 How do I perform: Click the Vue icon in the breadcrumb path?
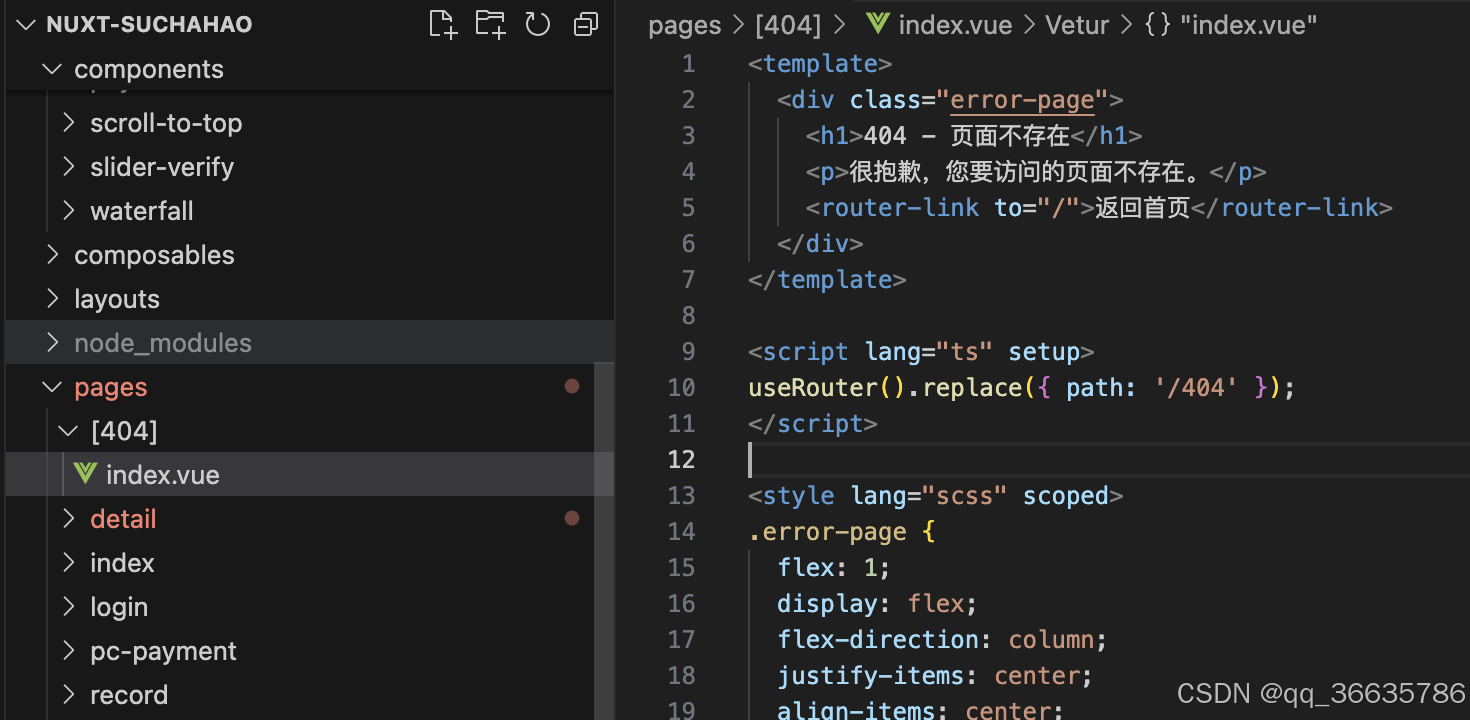pyautogui.click(x=878, y=25)
